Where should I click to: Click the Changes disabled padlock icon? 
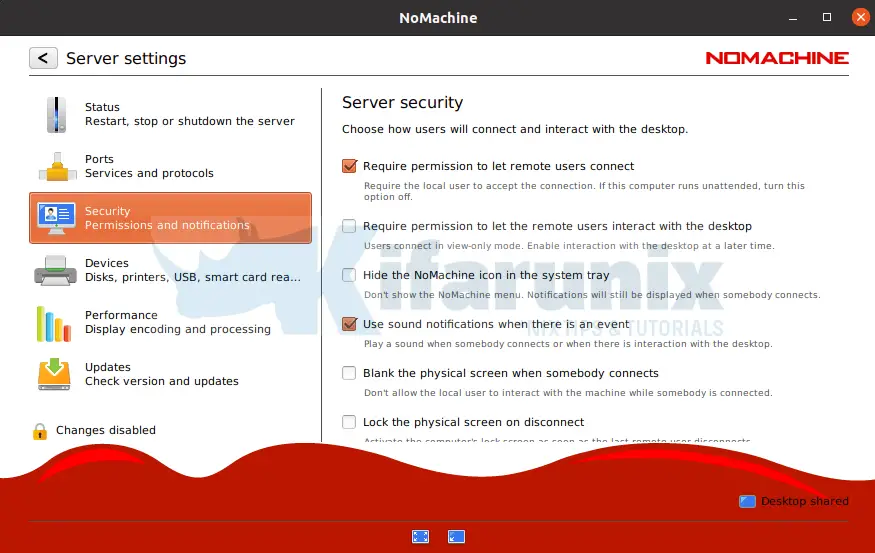click(40, 431)
